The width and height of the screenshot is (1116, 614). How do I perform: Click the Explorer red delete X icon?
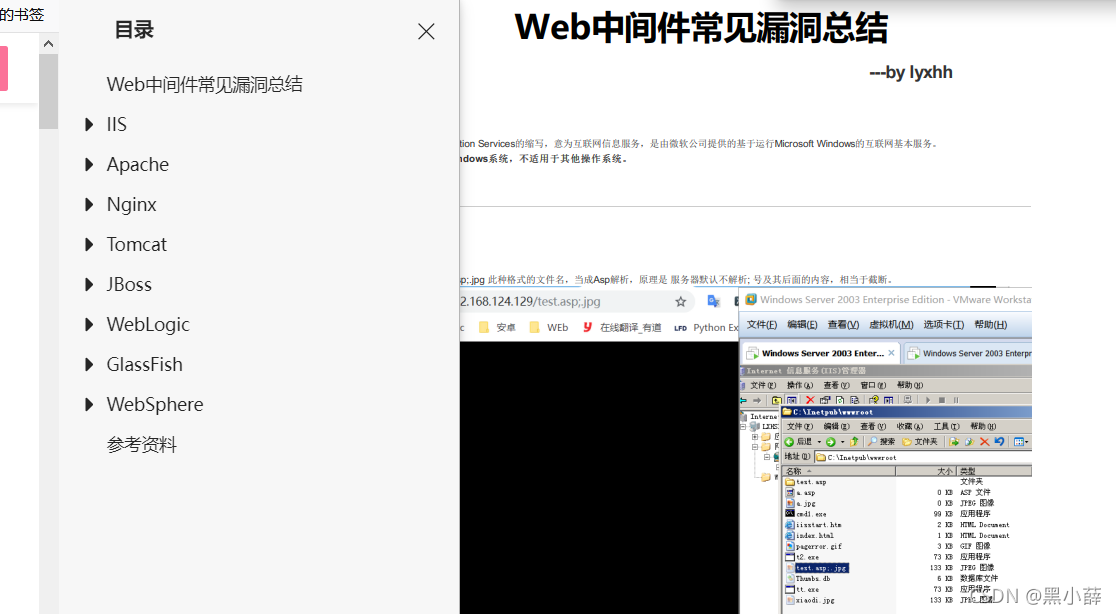click(984, 442)
